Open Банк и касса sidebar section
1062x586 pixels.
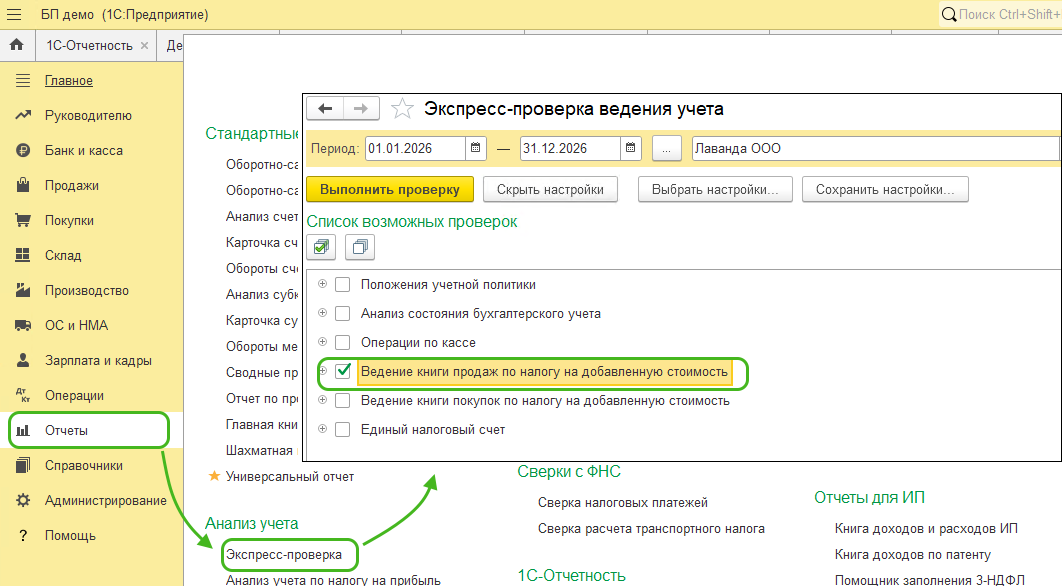tap(83, 151)
